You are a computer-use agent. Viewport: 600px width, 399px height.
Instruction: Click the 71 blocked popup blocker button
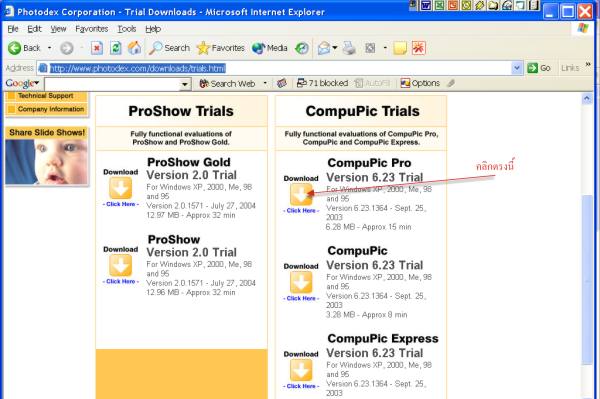323,83
